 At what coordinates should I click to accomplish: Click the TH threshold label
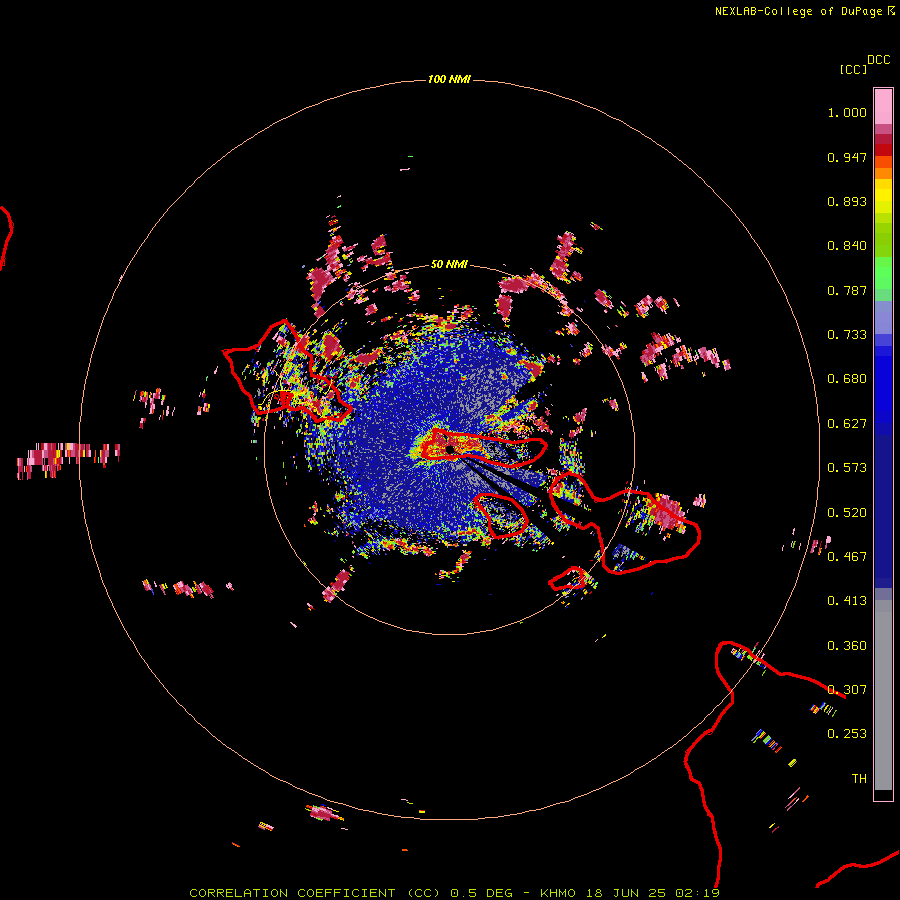[859, 779]
